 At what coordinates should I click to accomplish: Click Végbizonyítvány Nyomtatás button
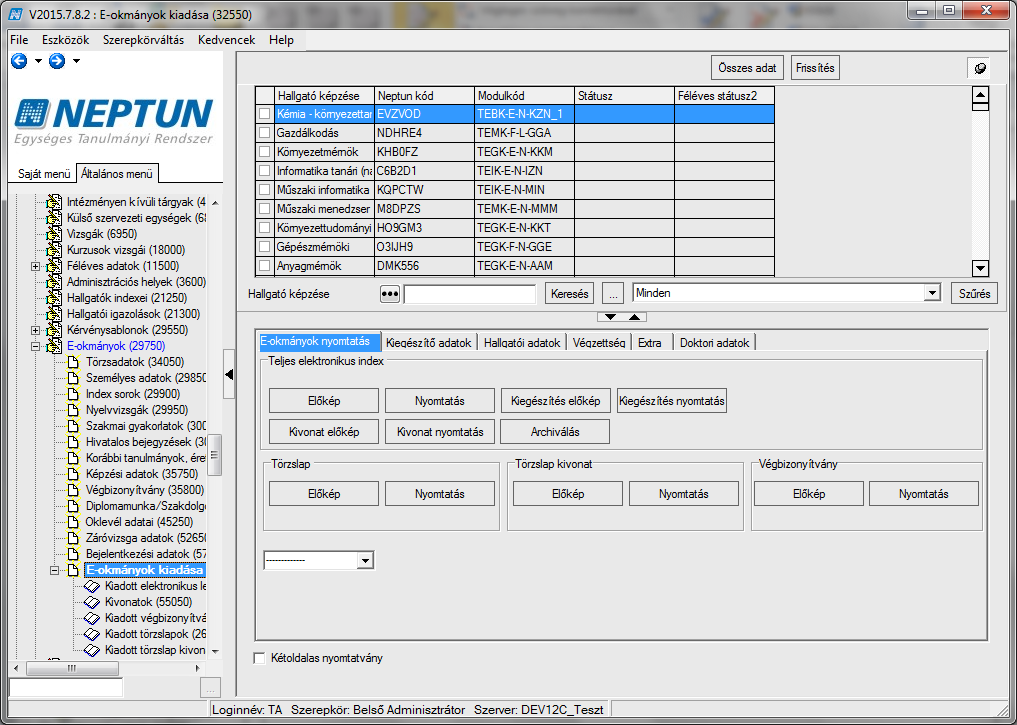point(924,494)
